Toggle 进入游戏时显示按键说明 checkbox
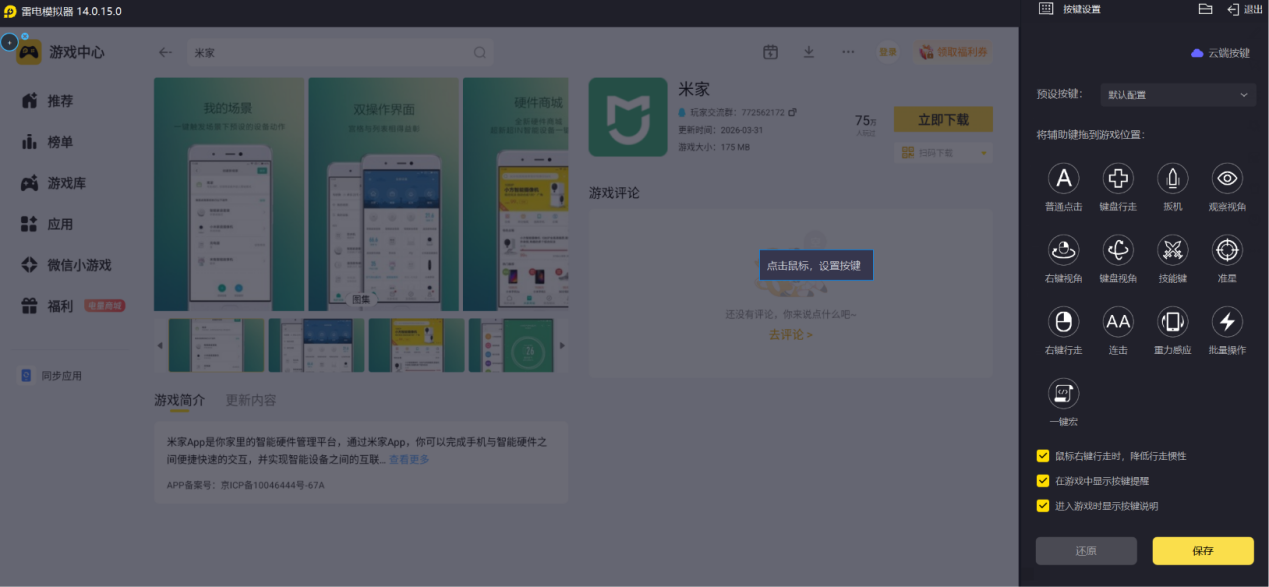 pos(1043,506)
